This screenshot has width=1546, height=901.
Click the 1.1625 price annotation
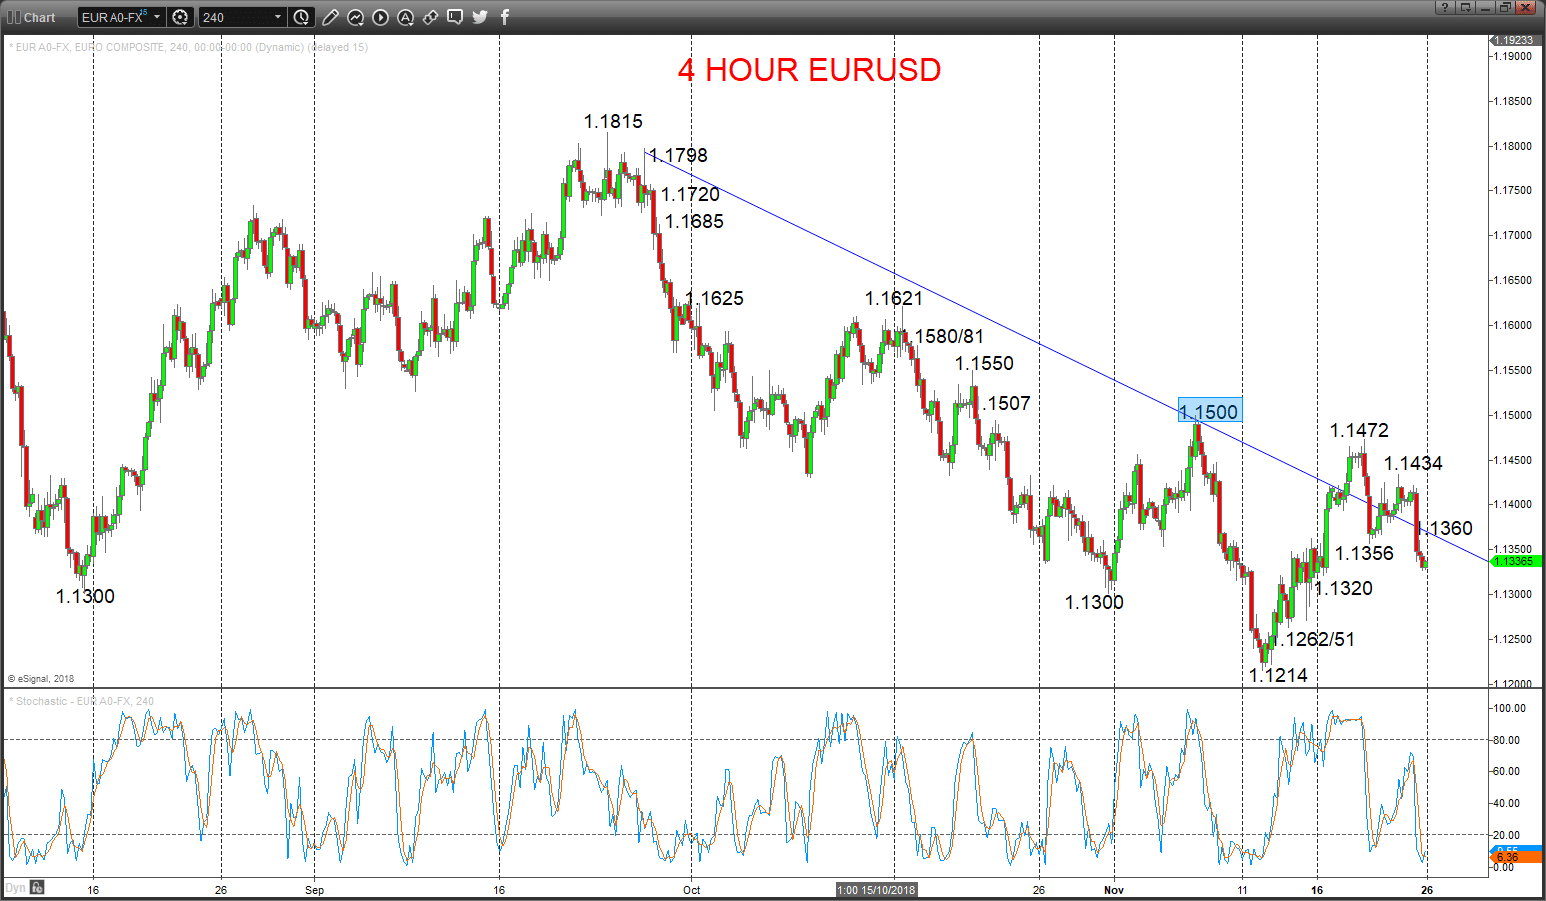[715, 298]
